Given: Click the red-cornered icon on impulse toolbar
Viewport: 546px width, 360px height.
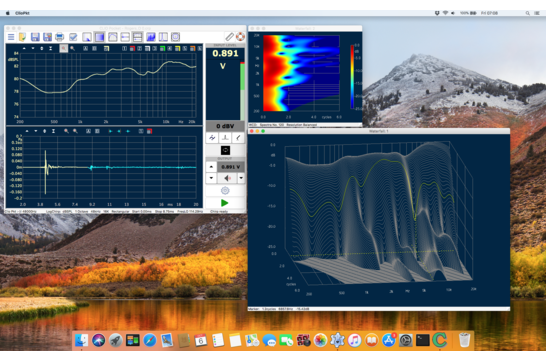Looking at the screenshot, I should point(149,131).
